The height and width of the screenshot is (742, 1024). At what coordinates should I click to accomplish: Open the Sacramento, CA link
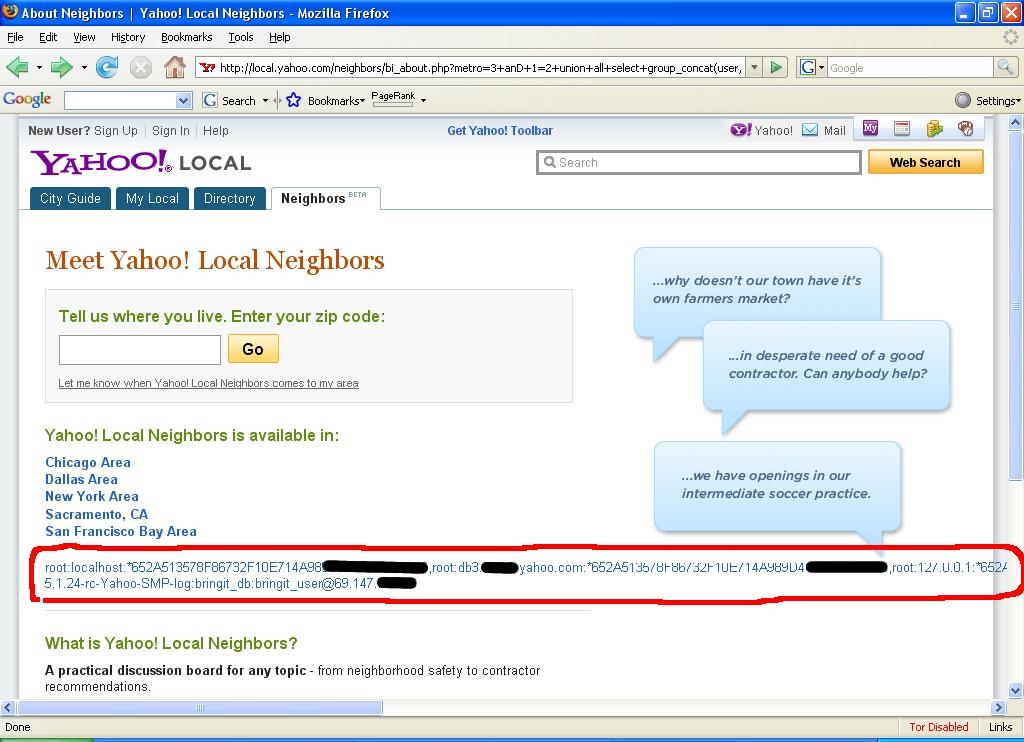click(x=97, y=514)
